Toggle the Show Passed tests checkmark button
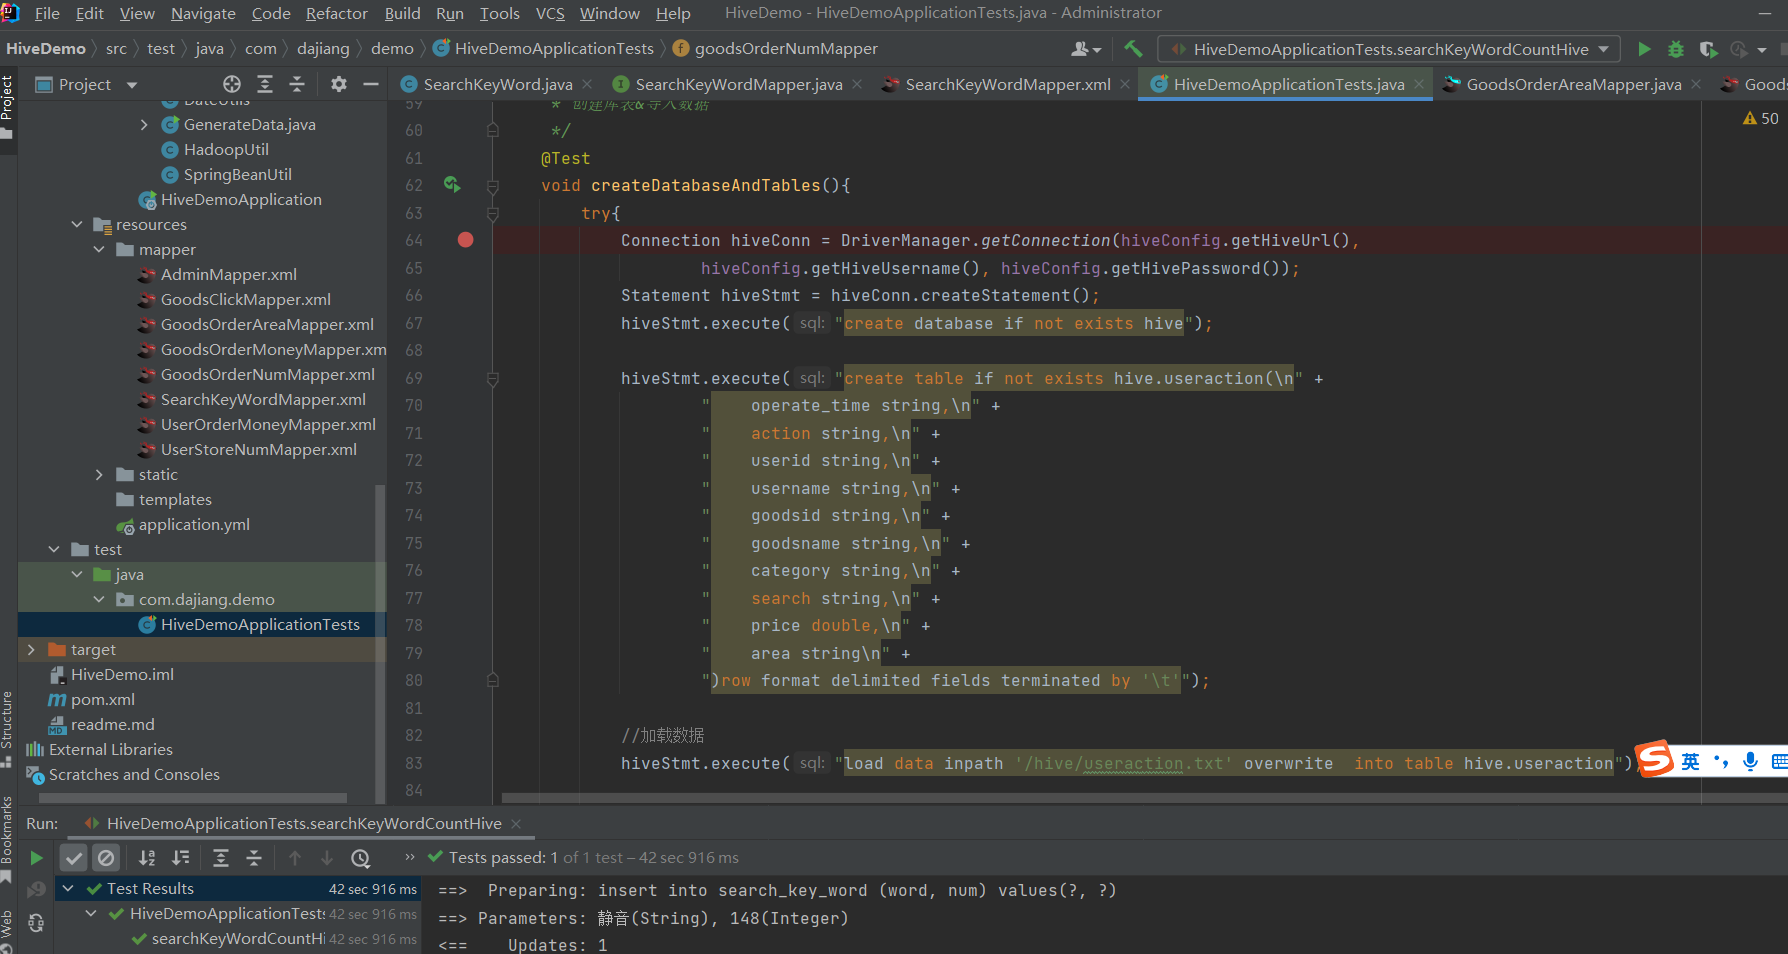The image size is (1788, 954). (74, 858)
